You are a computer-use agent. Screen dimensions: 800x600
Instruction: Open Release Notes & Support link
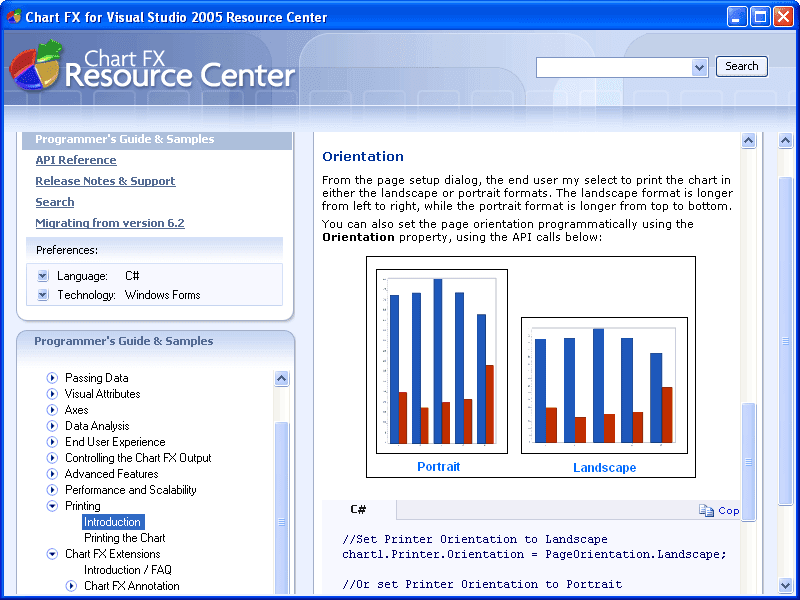tap(106, 181)
